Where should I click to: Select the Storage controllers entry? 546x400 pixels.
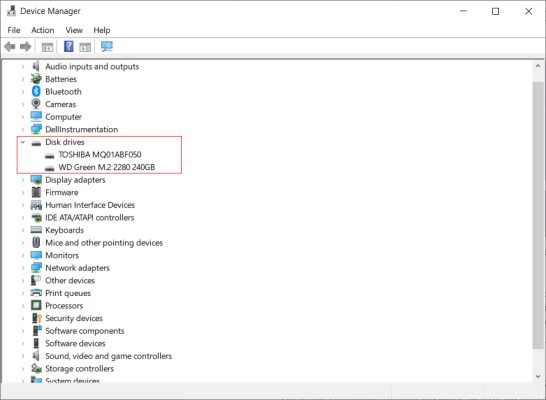(x=79, y=368)
